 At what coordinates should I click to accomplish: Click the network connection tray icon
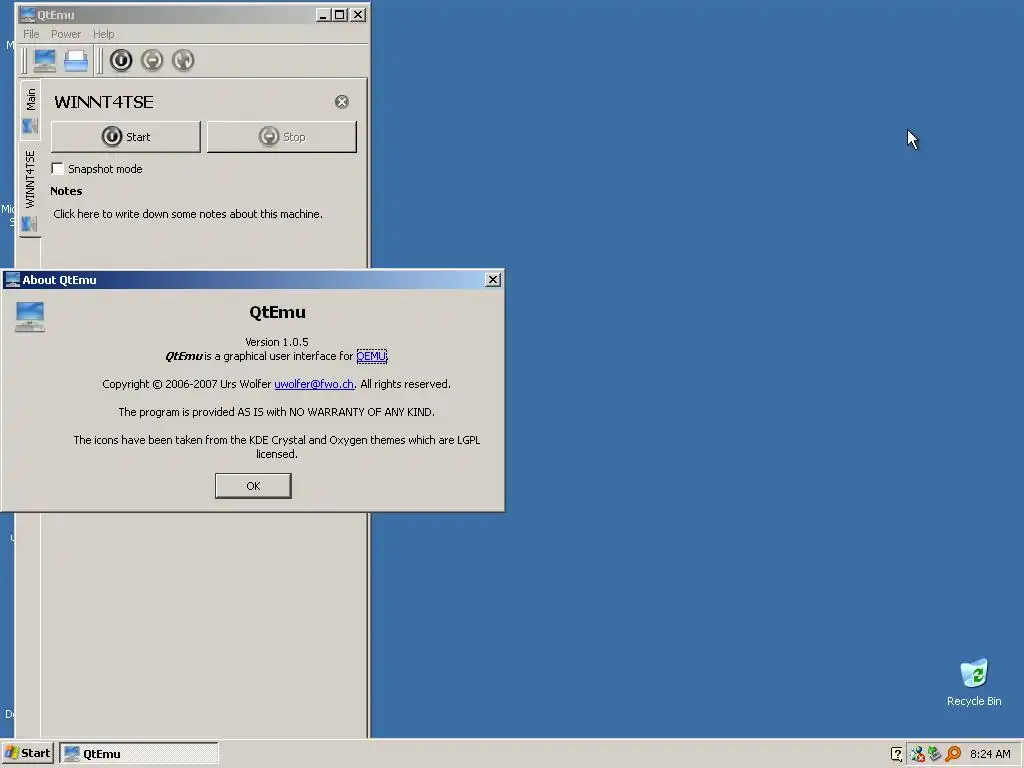coord(917,754)
